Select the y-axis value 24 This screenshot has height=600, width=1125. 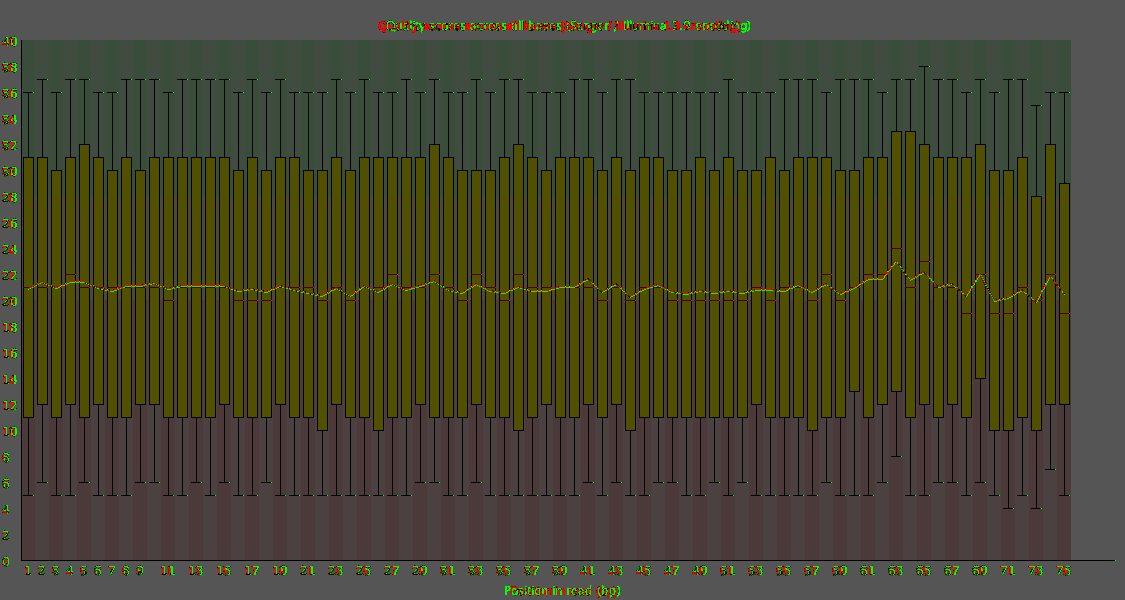coord(9,249)
